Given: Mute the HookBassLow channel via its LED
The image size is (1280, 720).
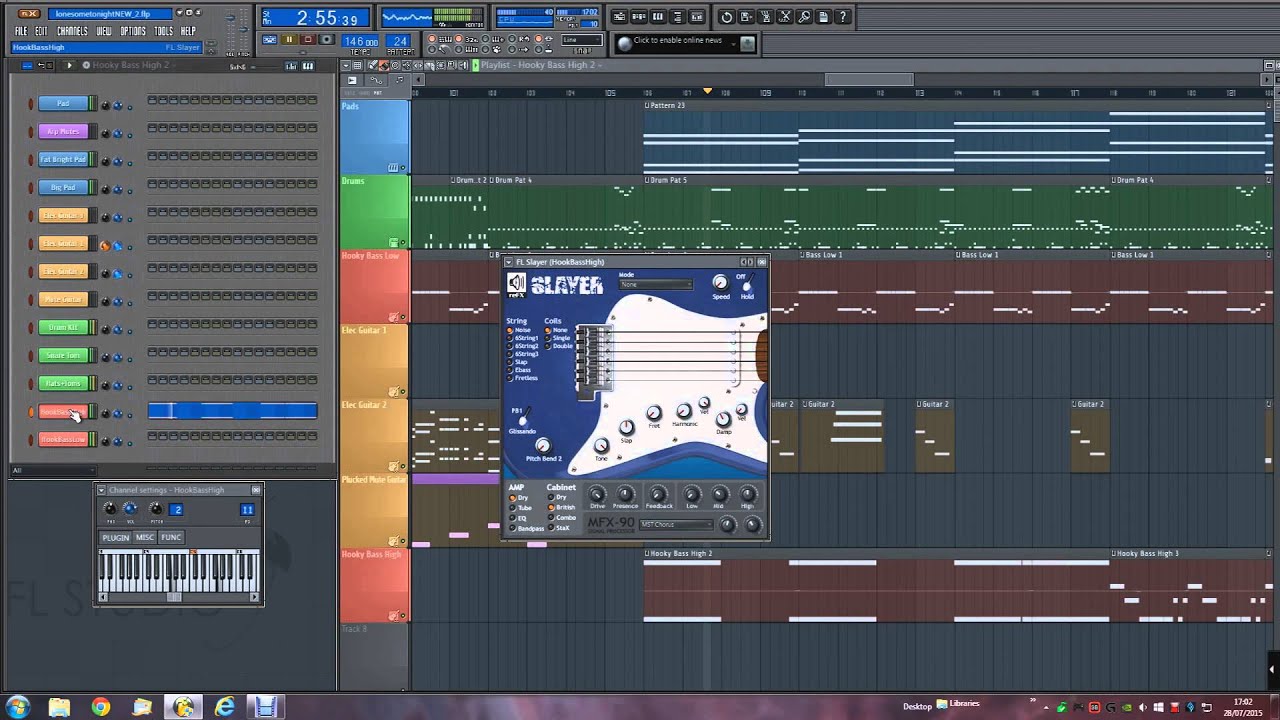Looking at the screenshot, I should coord(31,440).
